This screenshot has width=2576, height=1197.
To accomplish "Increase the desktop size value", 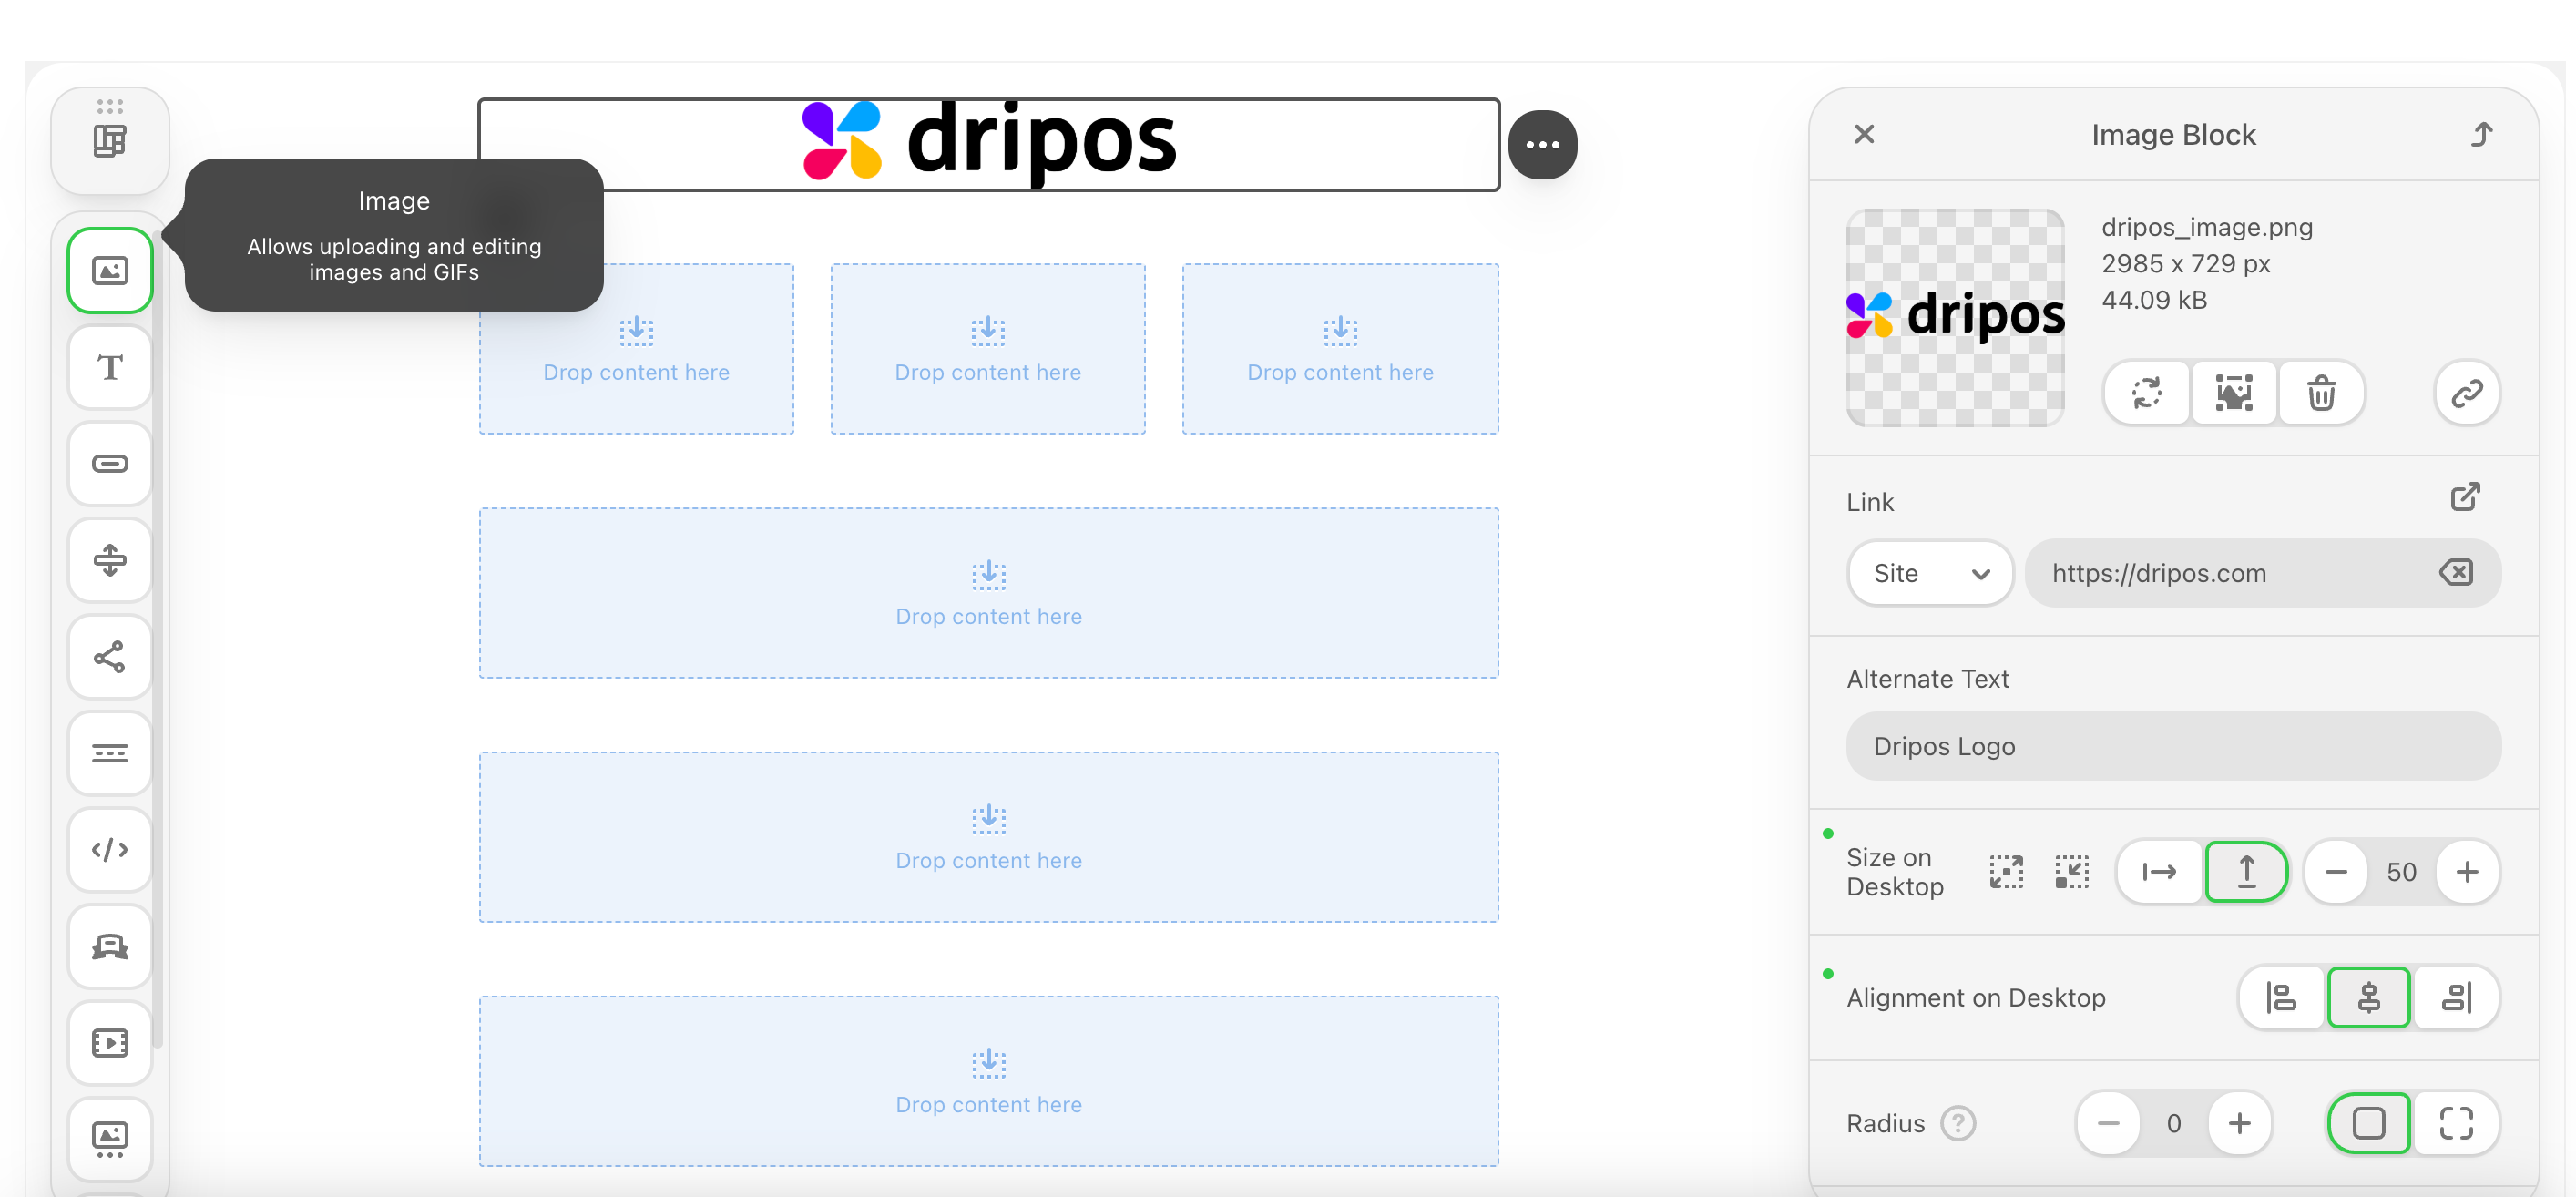I will coord(2467,871).
